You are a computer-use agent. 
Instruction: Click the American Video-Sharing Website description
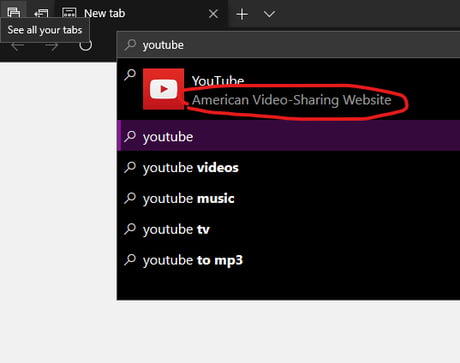(x=291, y=100)
